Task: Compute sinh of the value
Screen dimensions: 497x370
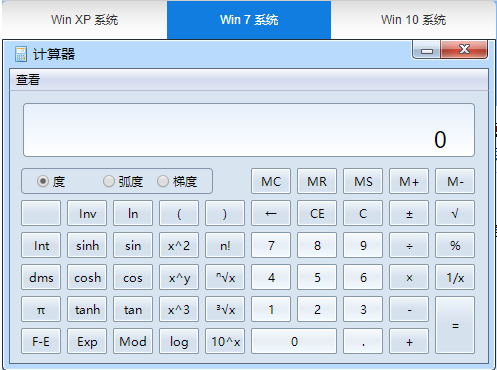Action: click(87, 245)
